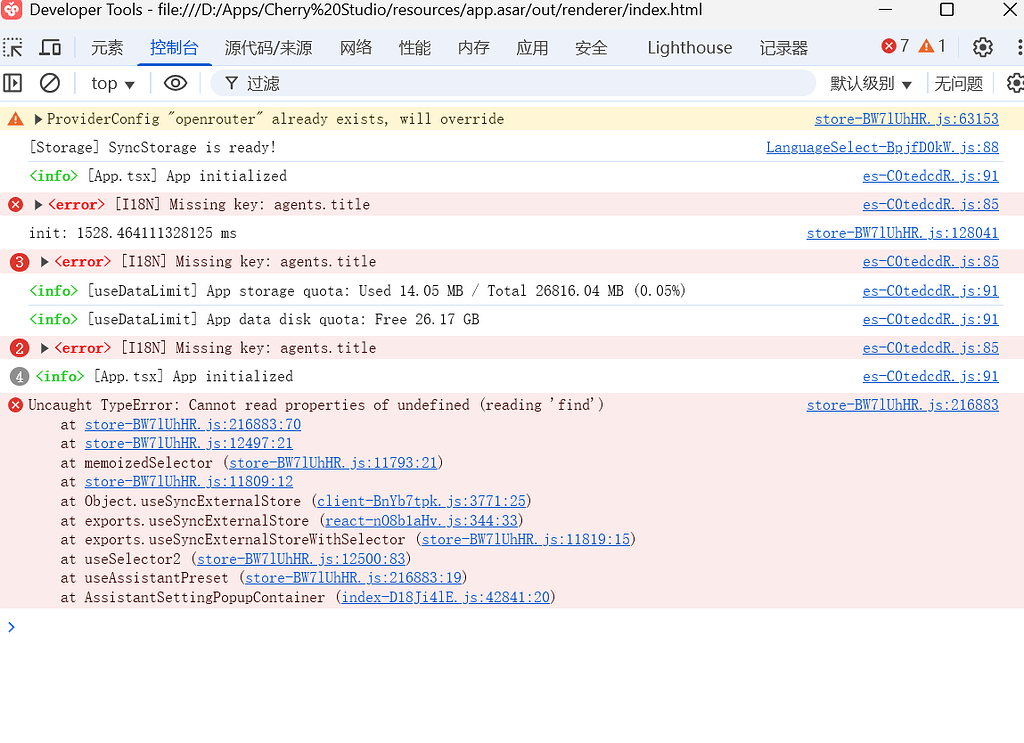
Task: Open the 安全 tab
Action: pos(591,48)
